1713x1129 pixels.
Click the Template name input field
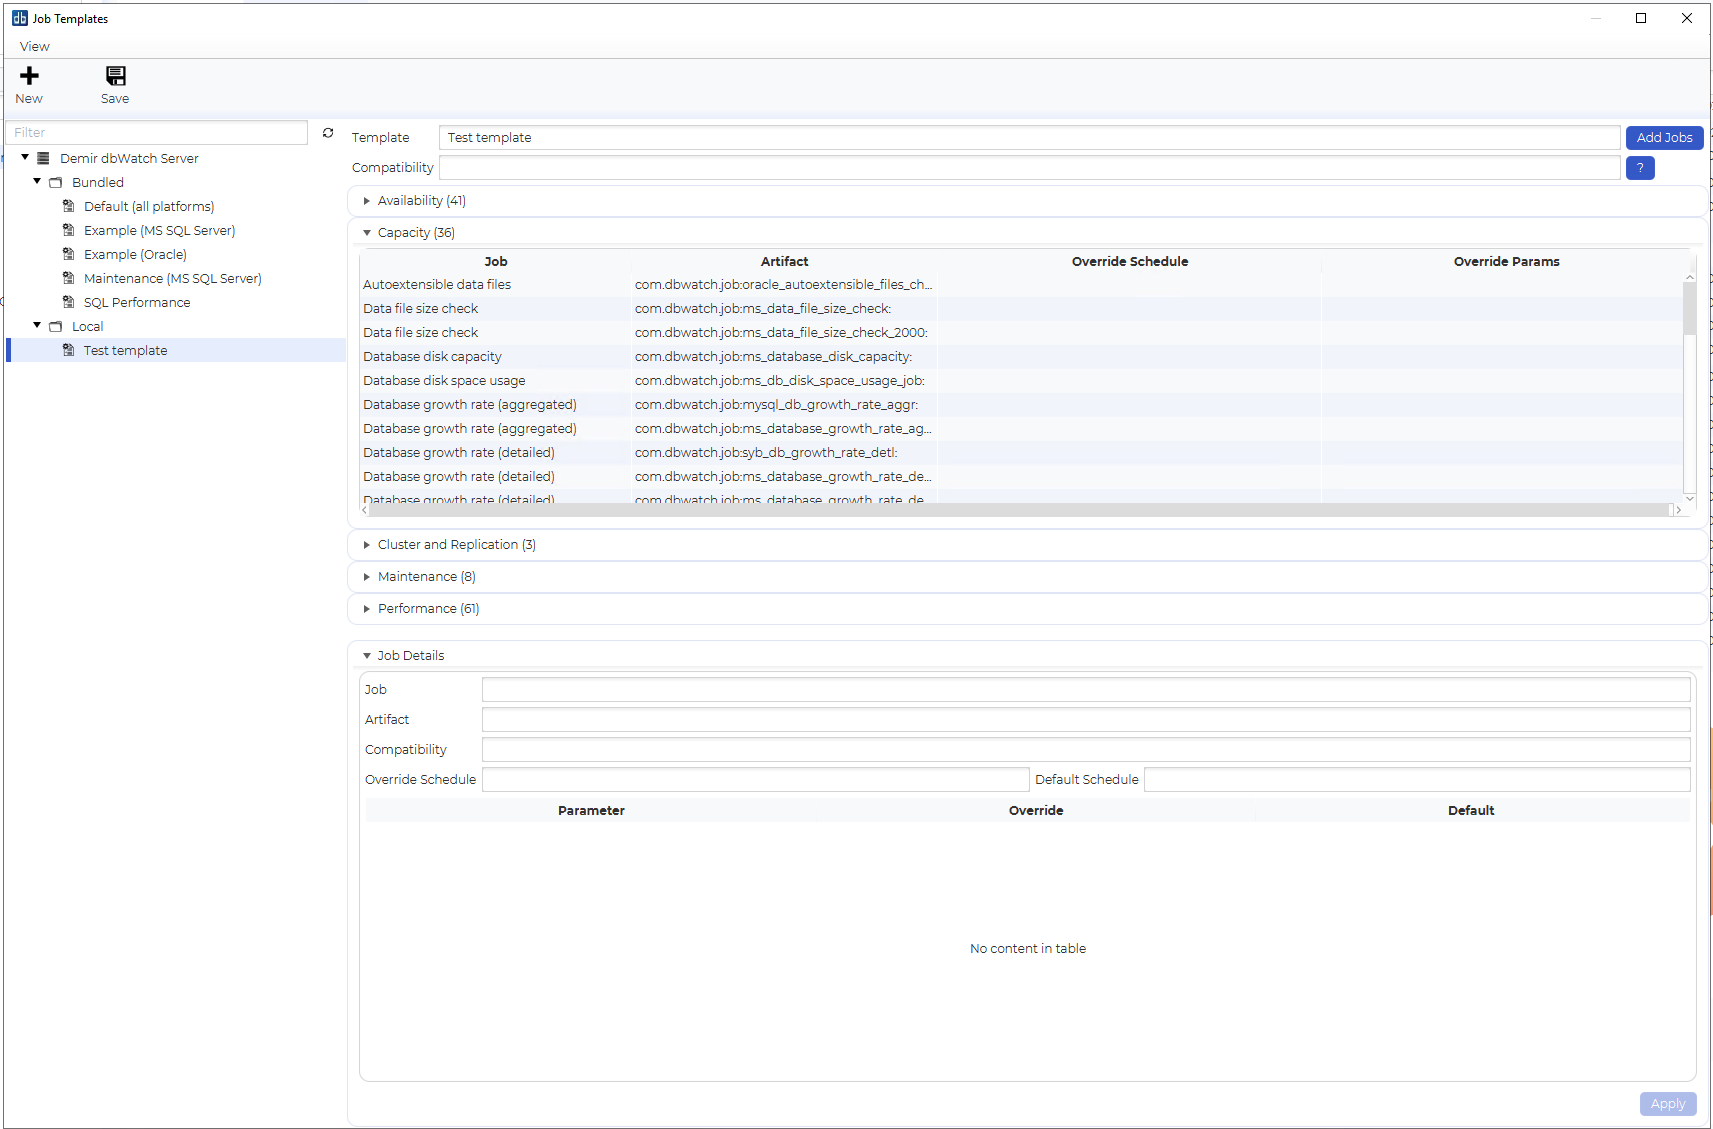point(1029,138)
